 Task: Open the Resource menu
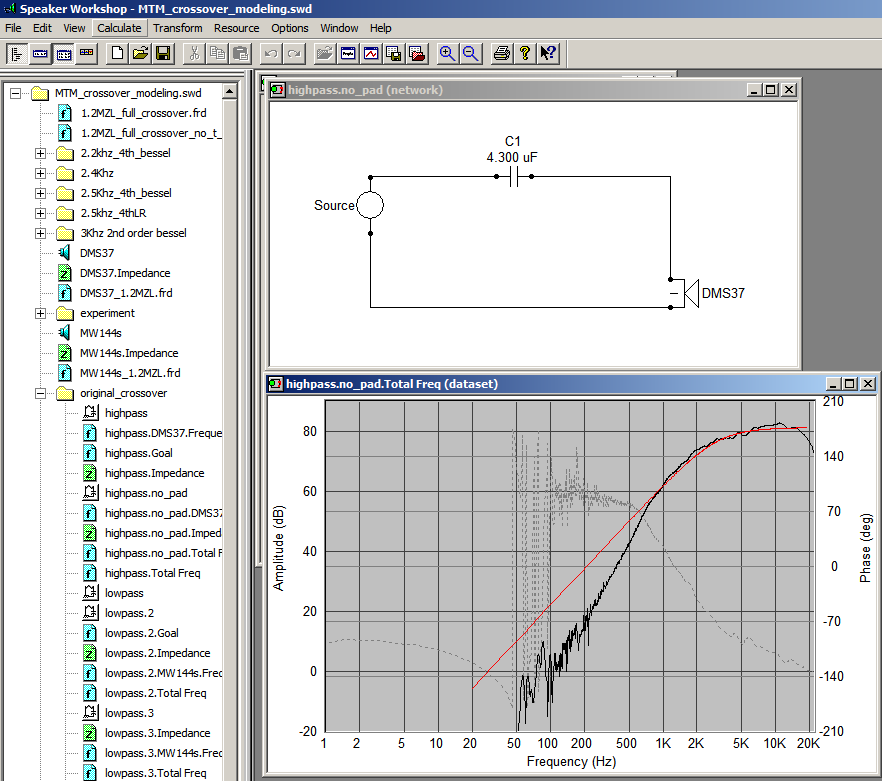coord(236,28)
